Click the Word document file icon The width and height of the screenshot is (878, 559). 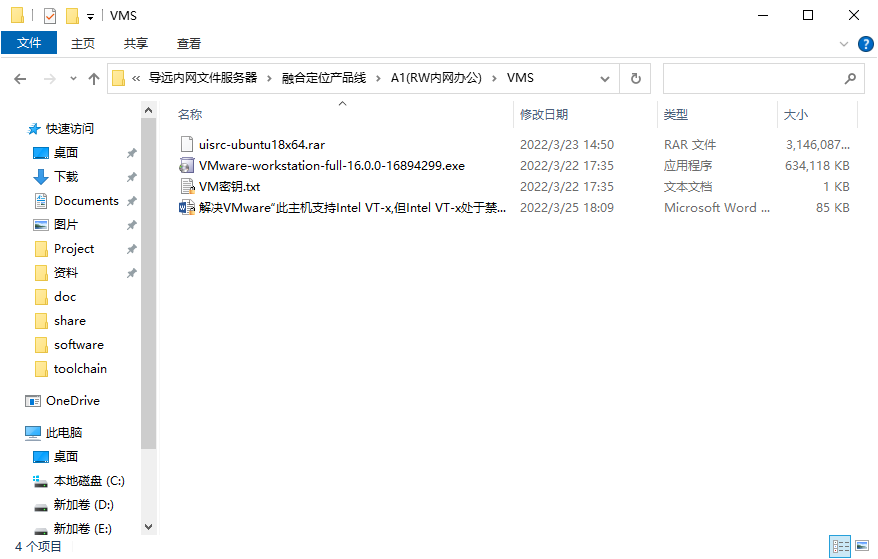(186, 208)
